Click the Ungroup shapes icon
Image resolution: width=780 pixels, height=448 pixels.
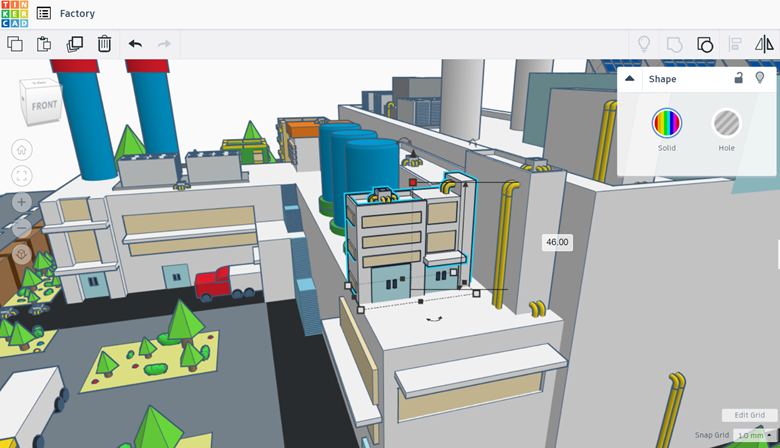point(704,44)
